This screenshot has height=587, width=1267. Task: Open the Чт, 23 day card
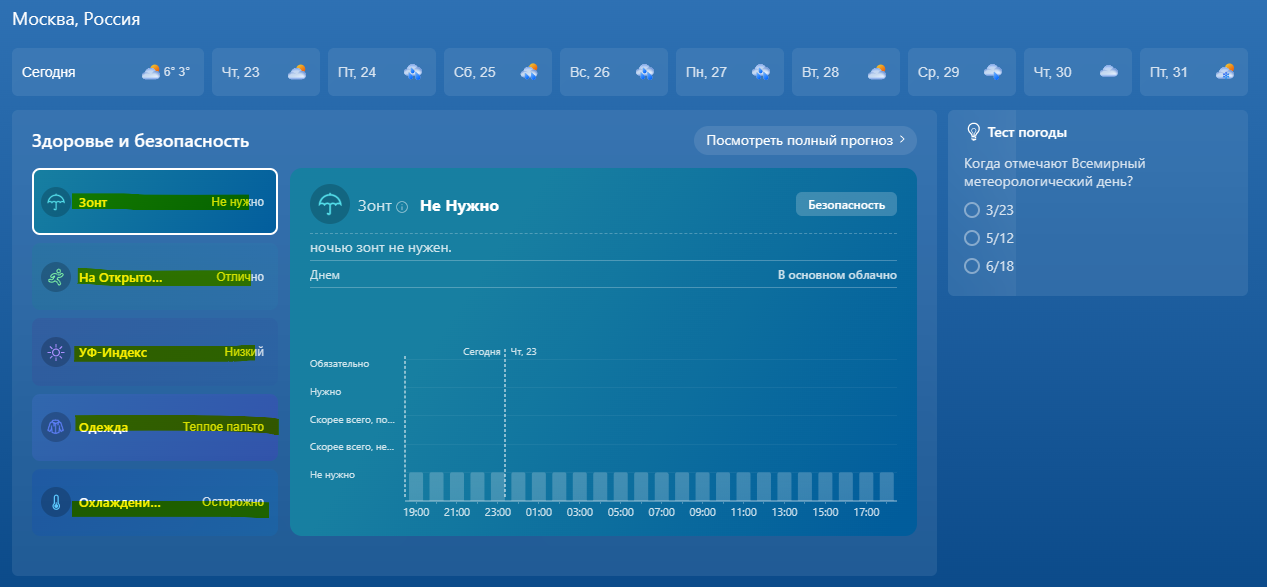pos(266,72)
